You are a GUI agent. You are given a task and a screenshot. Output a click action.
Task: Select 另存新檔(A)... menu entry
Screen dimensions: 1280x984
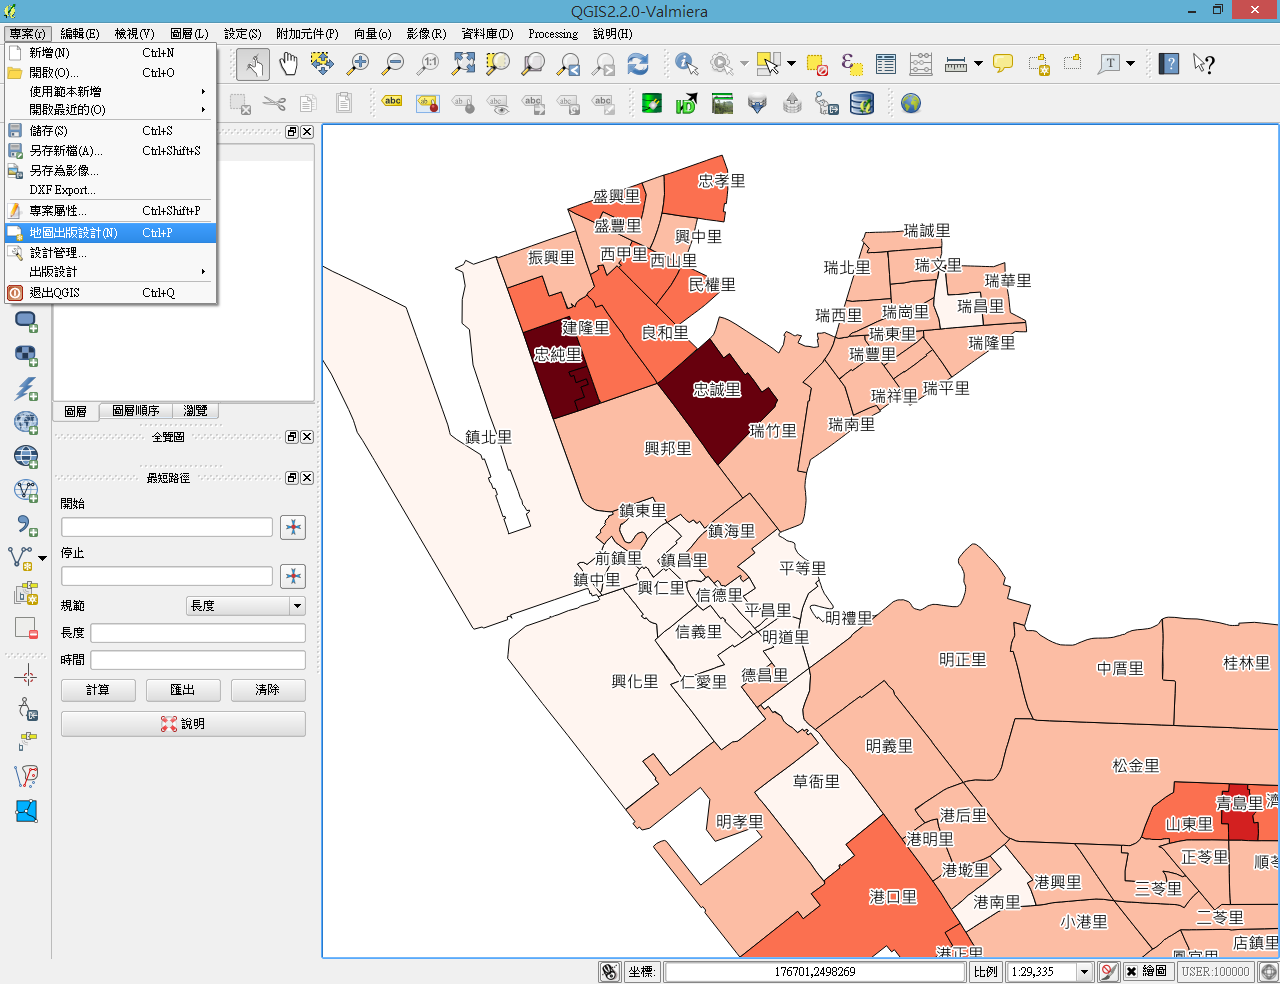[65, 151]
